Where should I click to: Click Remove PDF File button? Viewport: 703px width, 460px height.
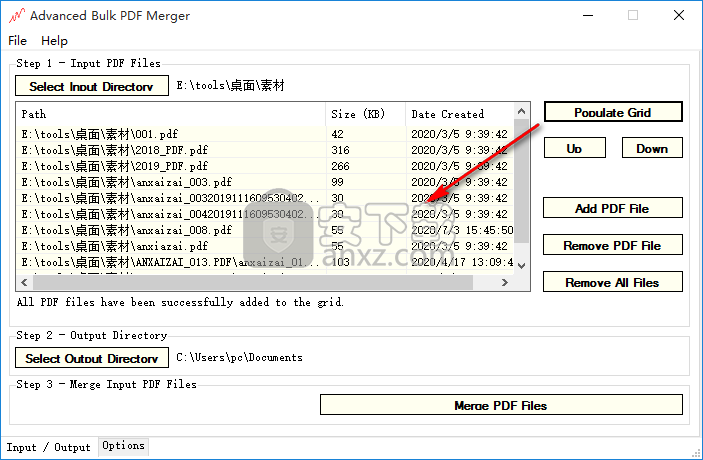[613, 245]
